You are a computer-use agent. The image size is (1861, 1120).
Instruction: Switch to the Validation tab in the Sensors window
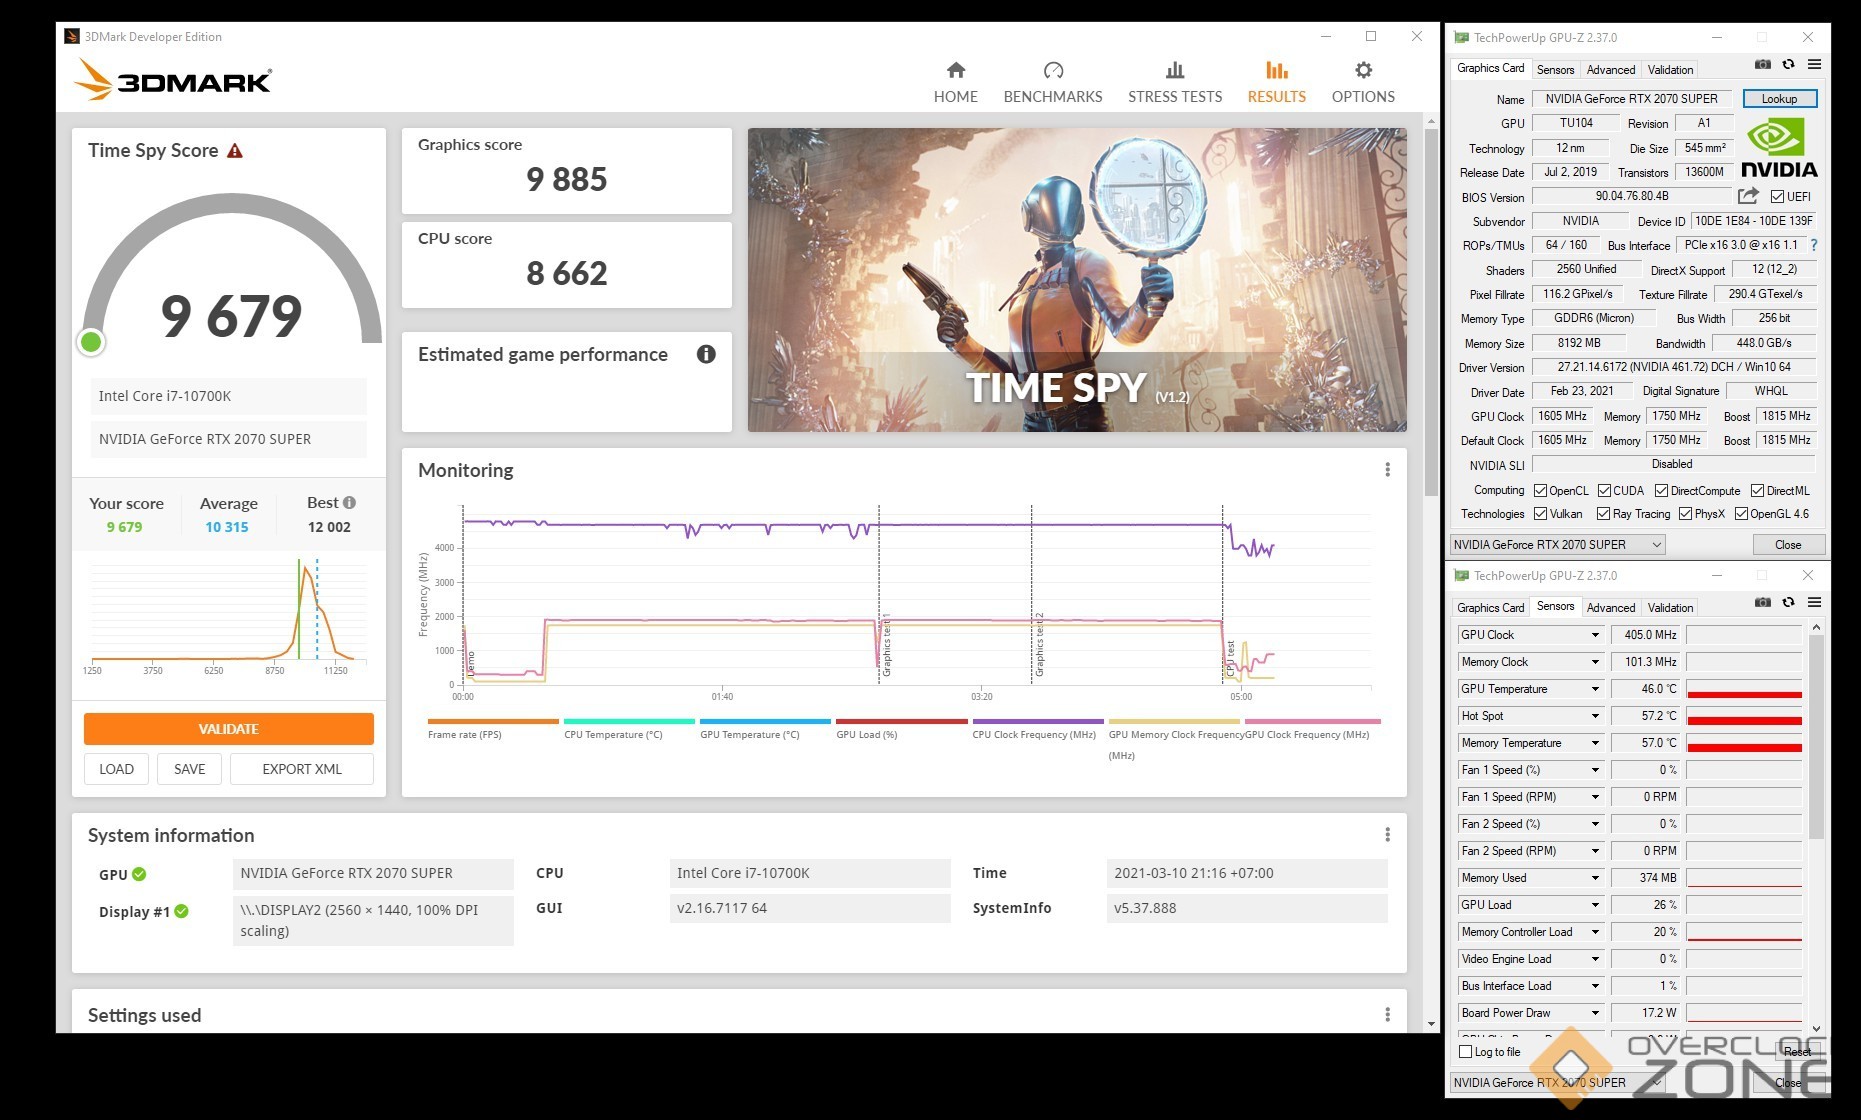(1670, 608)
